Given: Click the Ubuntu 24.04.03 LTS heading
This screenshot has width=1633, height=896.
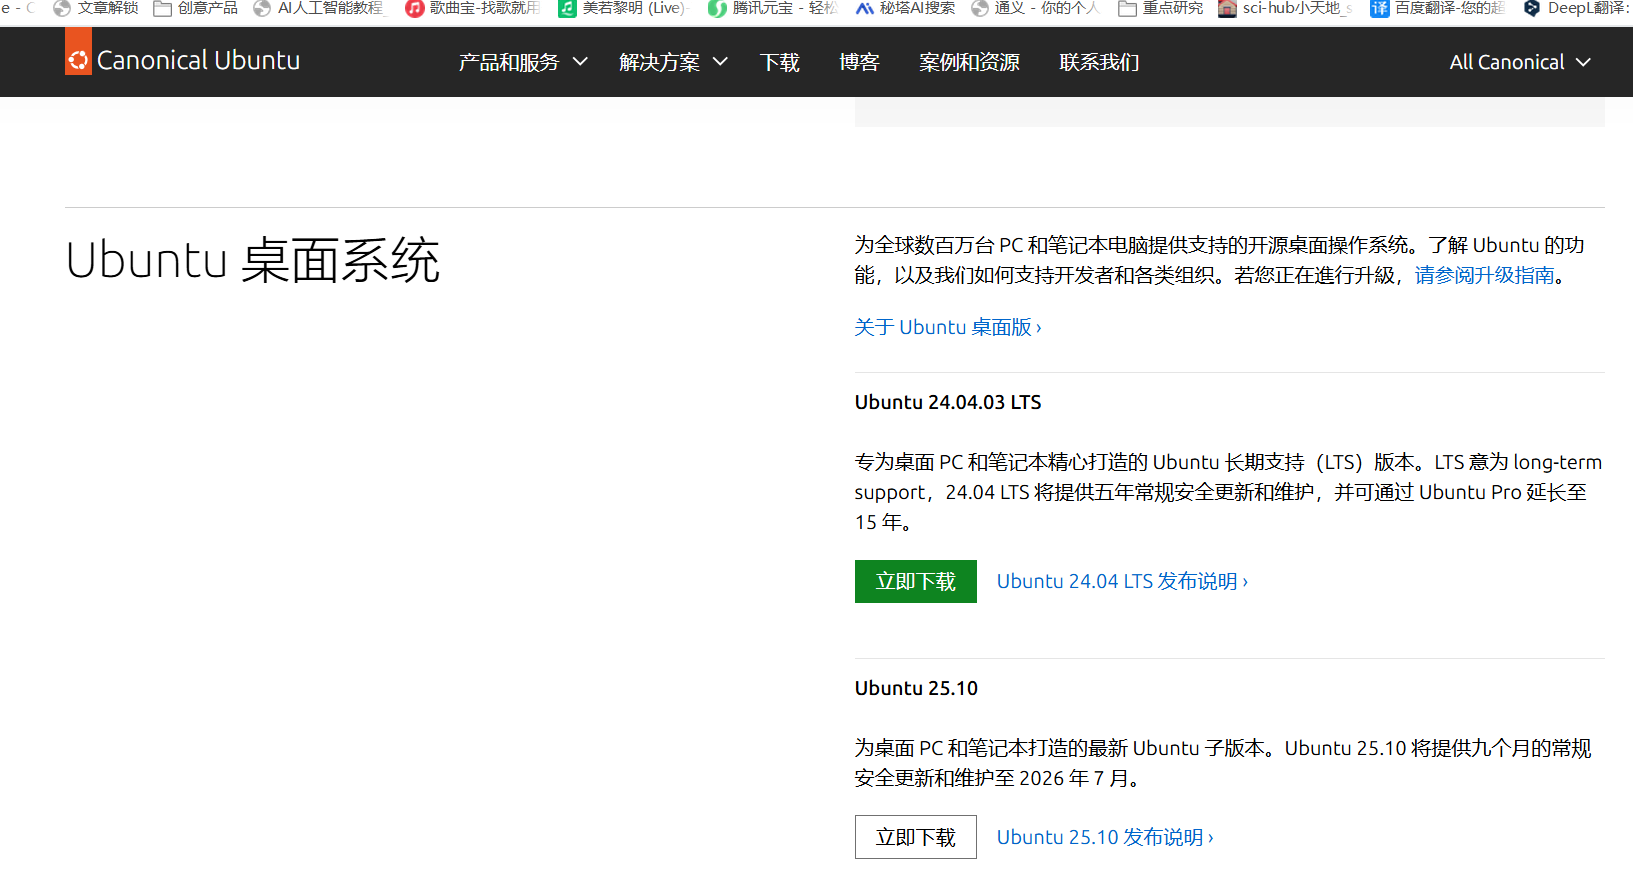Looking at the screenshot, I should [x=948, y=402].
